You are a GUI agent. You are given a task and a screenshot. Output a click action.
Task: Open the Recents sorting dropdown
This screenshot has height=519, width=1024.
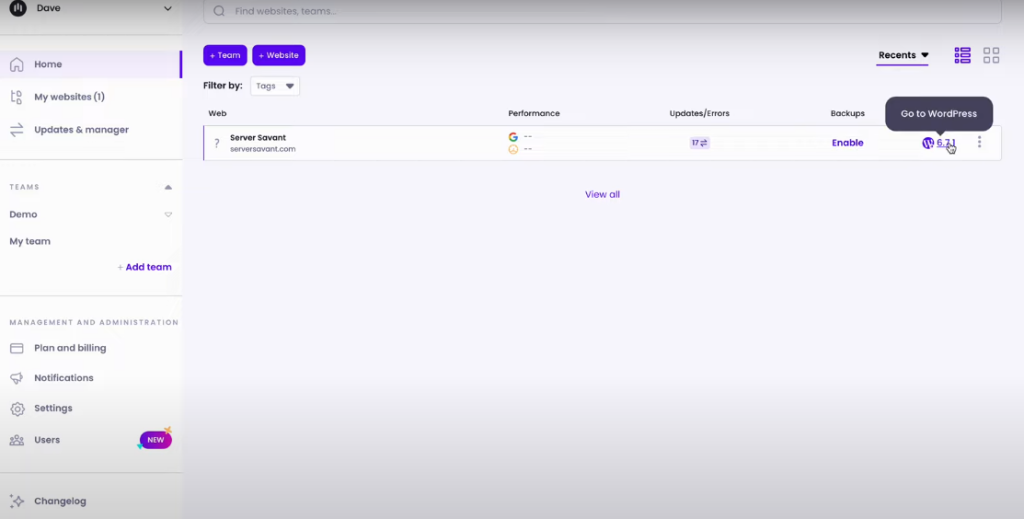tap(903, 56)
